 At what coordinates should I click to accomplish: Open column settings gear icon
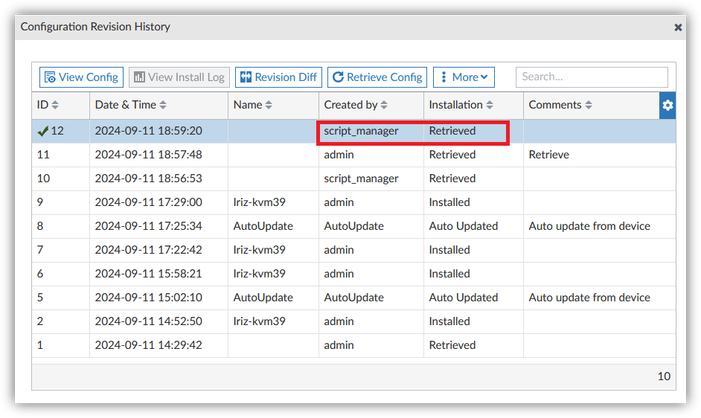click(x=667, y=105)
